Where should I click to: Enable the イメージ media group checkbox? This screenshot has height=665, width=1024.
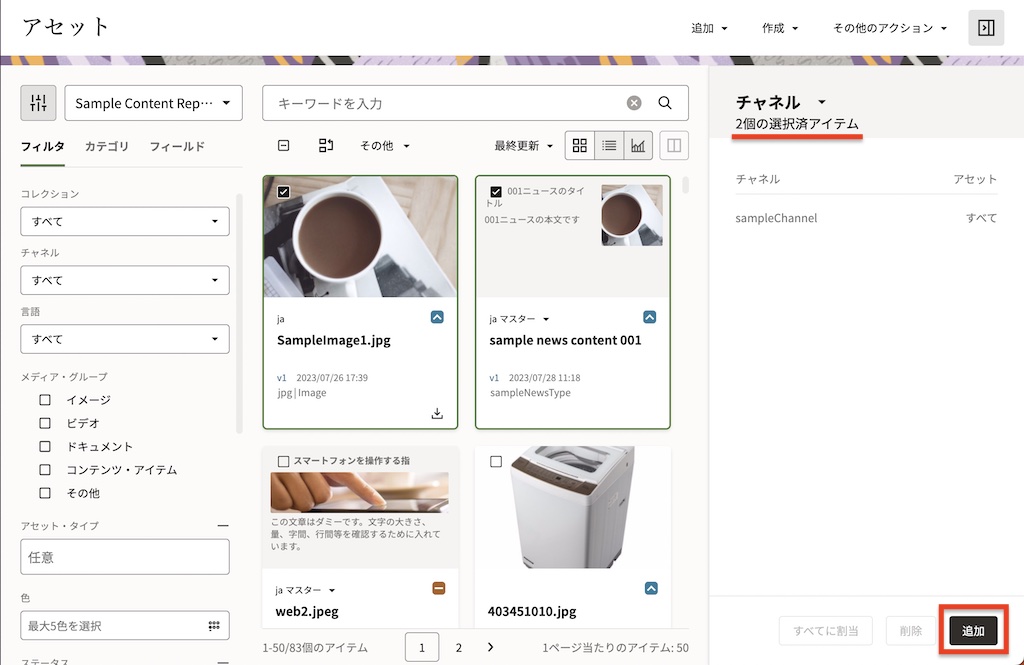coord(45,400)
